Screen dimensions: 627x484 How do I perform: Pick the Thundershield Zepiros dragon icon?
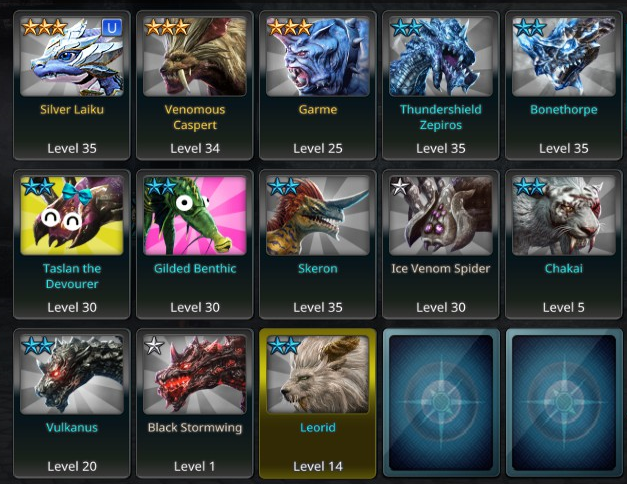(441, 56)
